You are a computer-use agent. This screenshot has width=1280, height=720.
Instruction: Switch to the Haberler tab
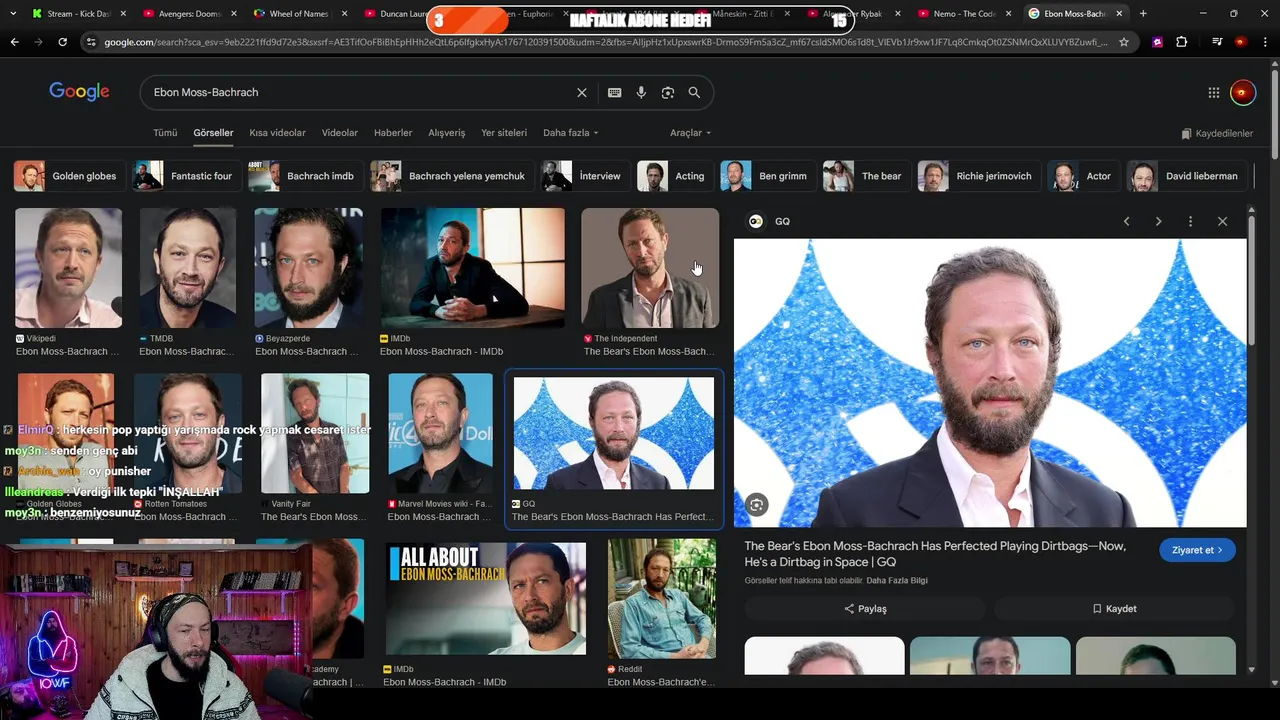(393, 133)
